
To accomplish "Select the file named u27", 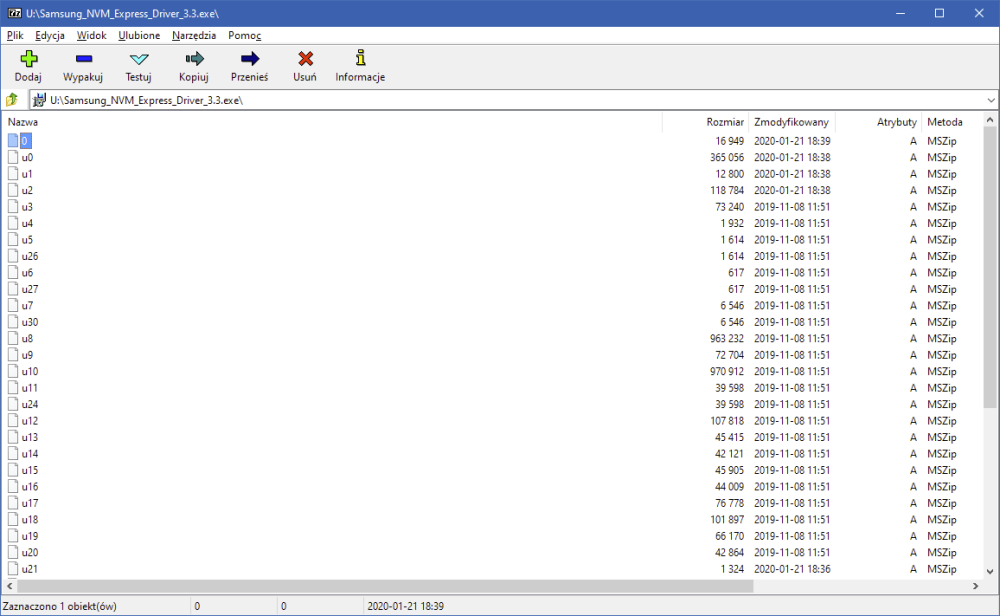I will [29, 289].
